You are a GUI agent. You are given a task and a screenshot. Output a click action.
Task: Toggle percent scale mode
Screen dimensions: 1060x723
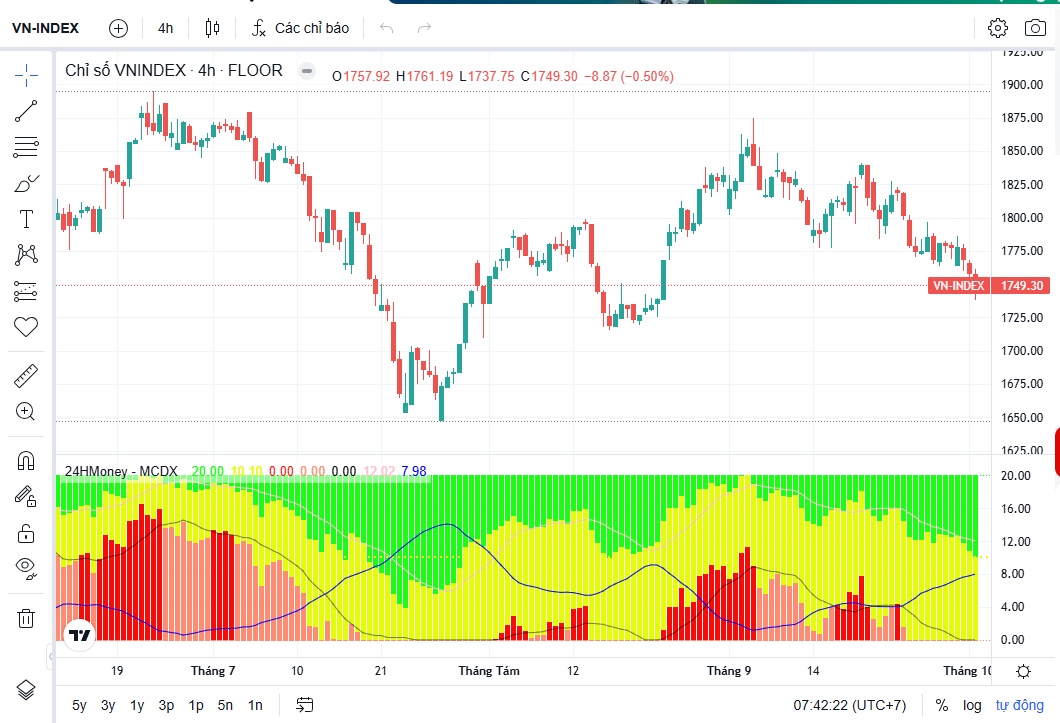point(942,705)
